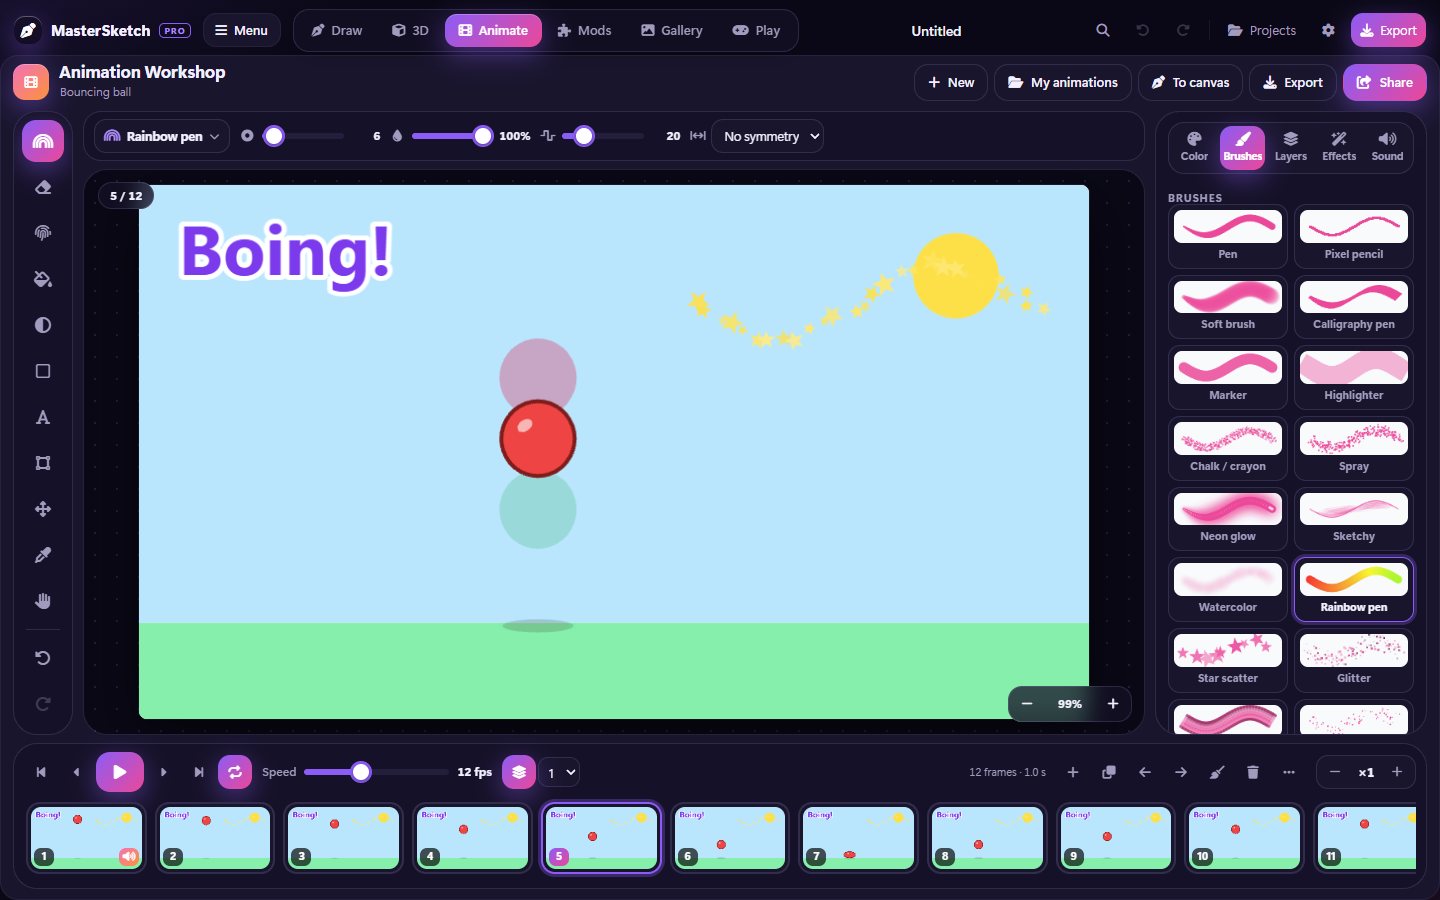Toggle loop playback
Screen dimensions: 1440x900
[235, 772]
